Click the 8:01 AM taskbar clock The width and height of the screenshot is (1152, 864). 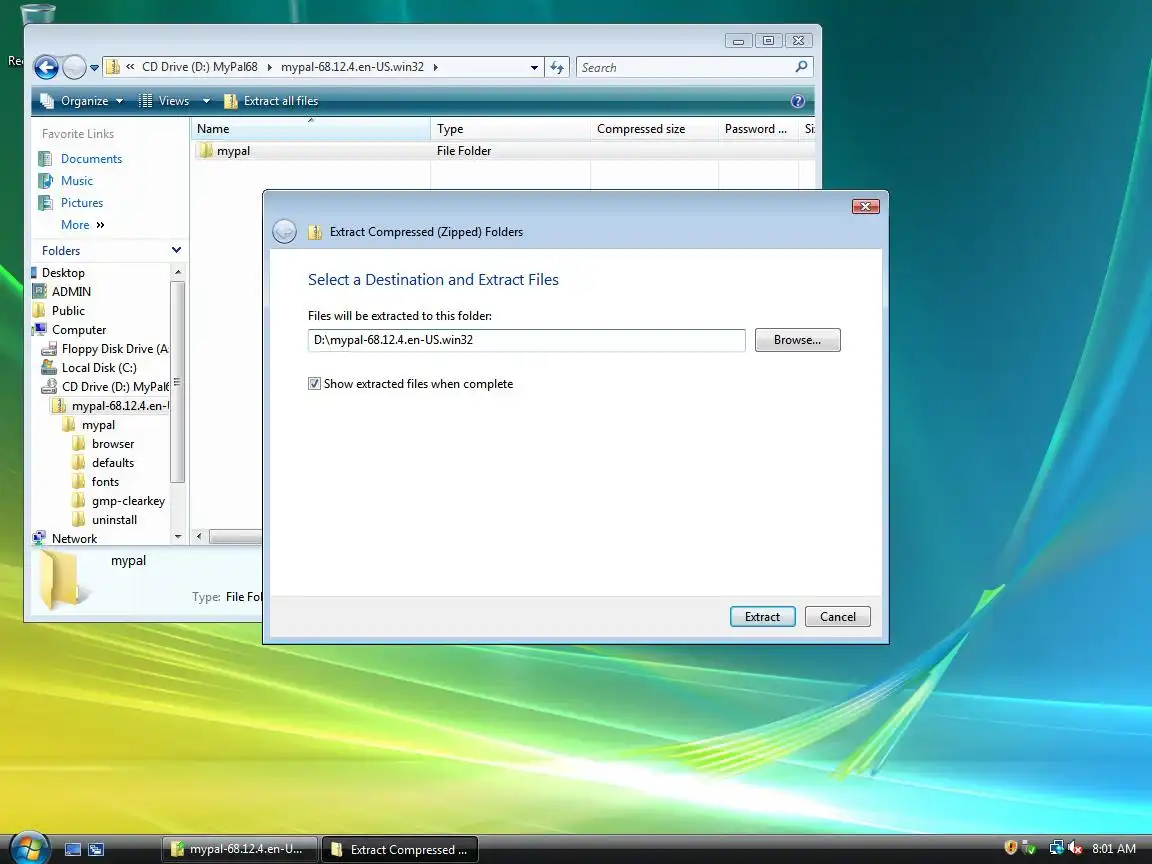click(1114, 849)
